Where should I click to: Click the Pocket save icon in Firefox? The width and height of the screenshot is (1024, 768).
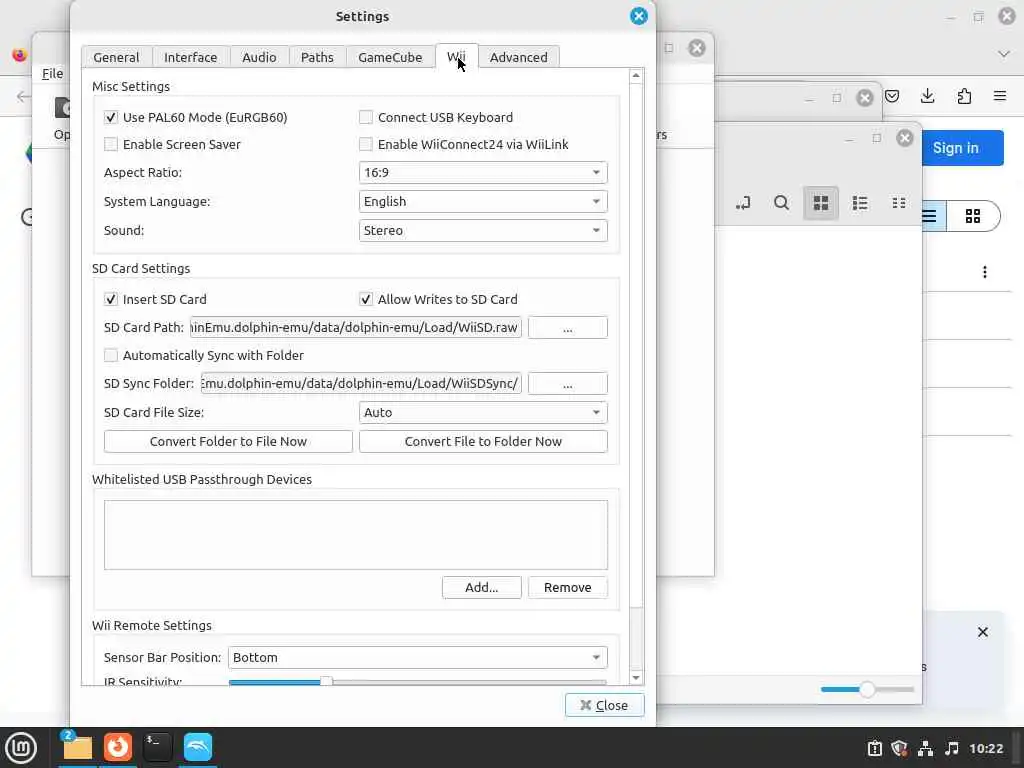click(892, 96)
